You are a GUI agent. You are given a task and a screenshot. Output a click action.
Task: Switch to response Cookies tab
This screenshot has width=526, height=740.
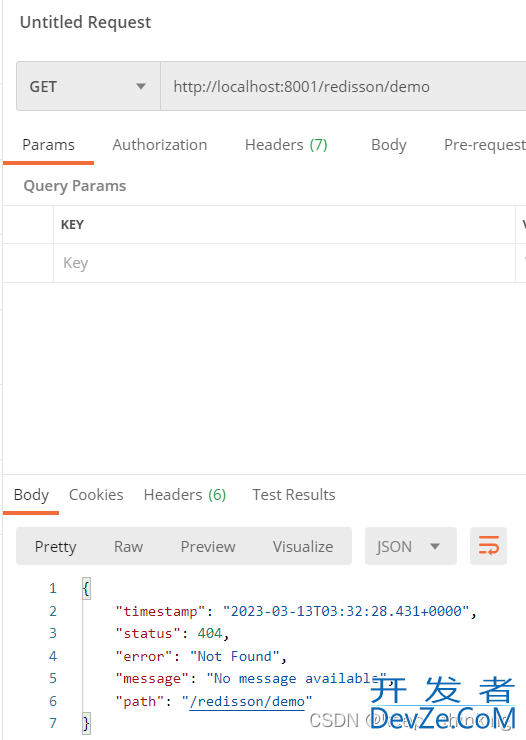click(x=96, y=495)
